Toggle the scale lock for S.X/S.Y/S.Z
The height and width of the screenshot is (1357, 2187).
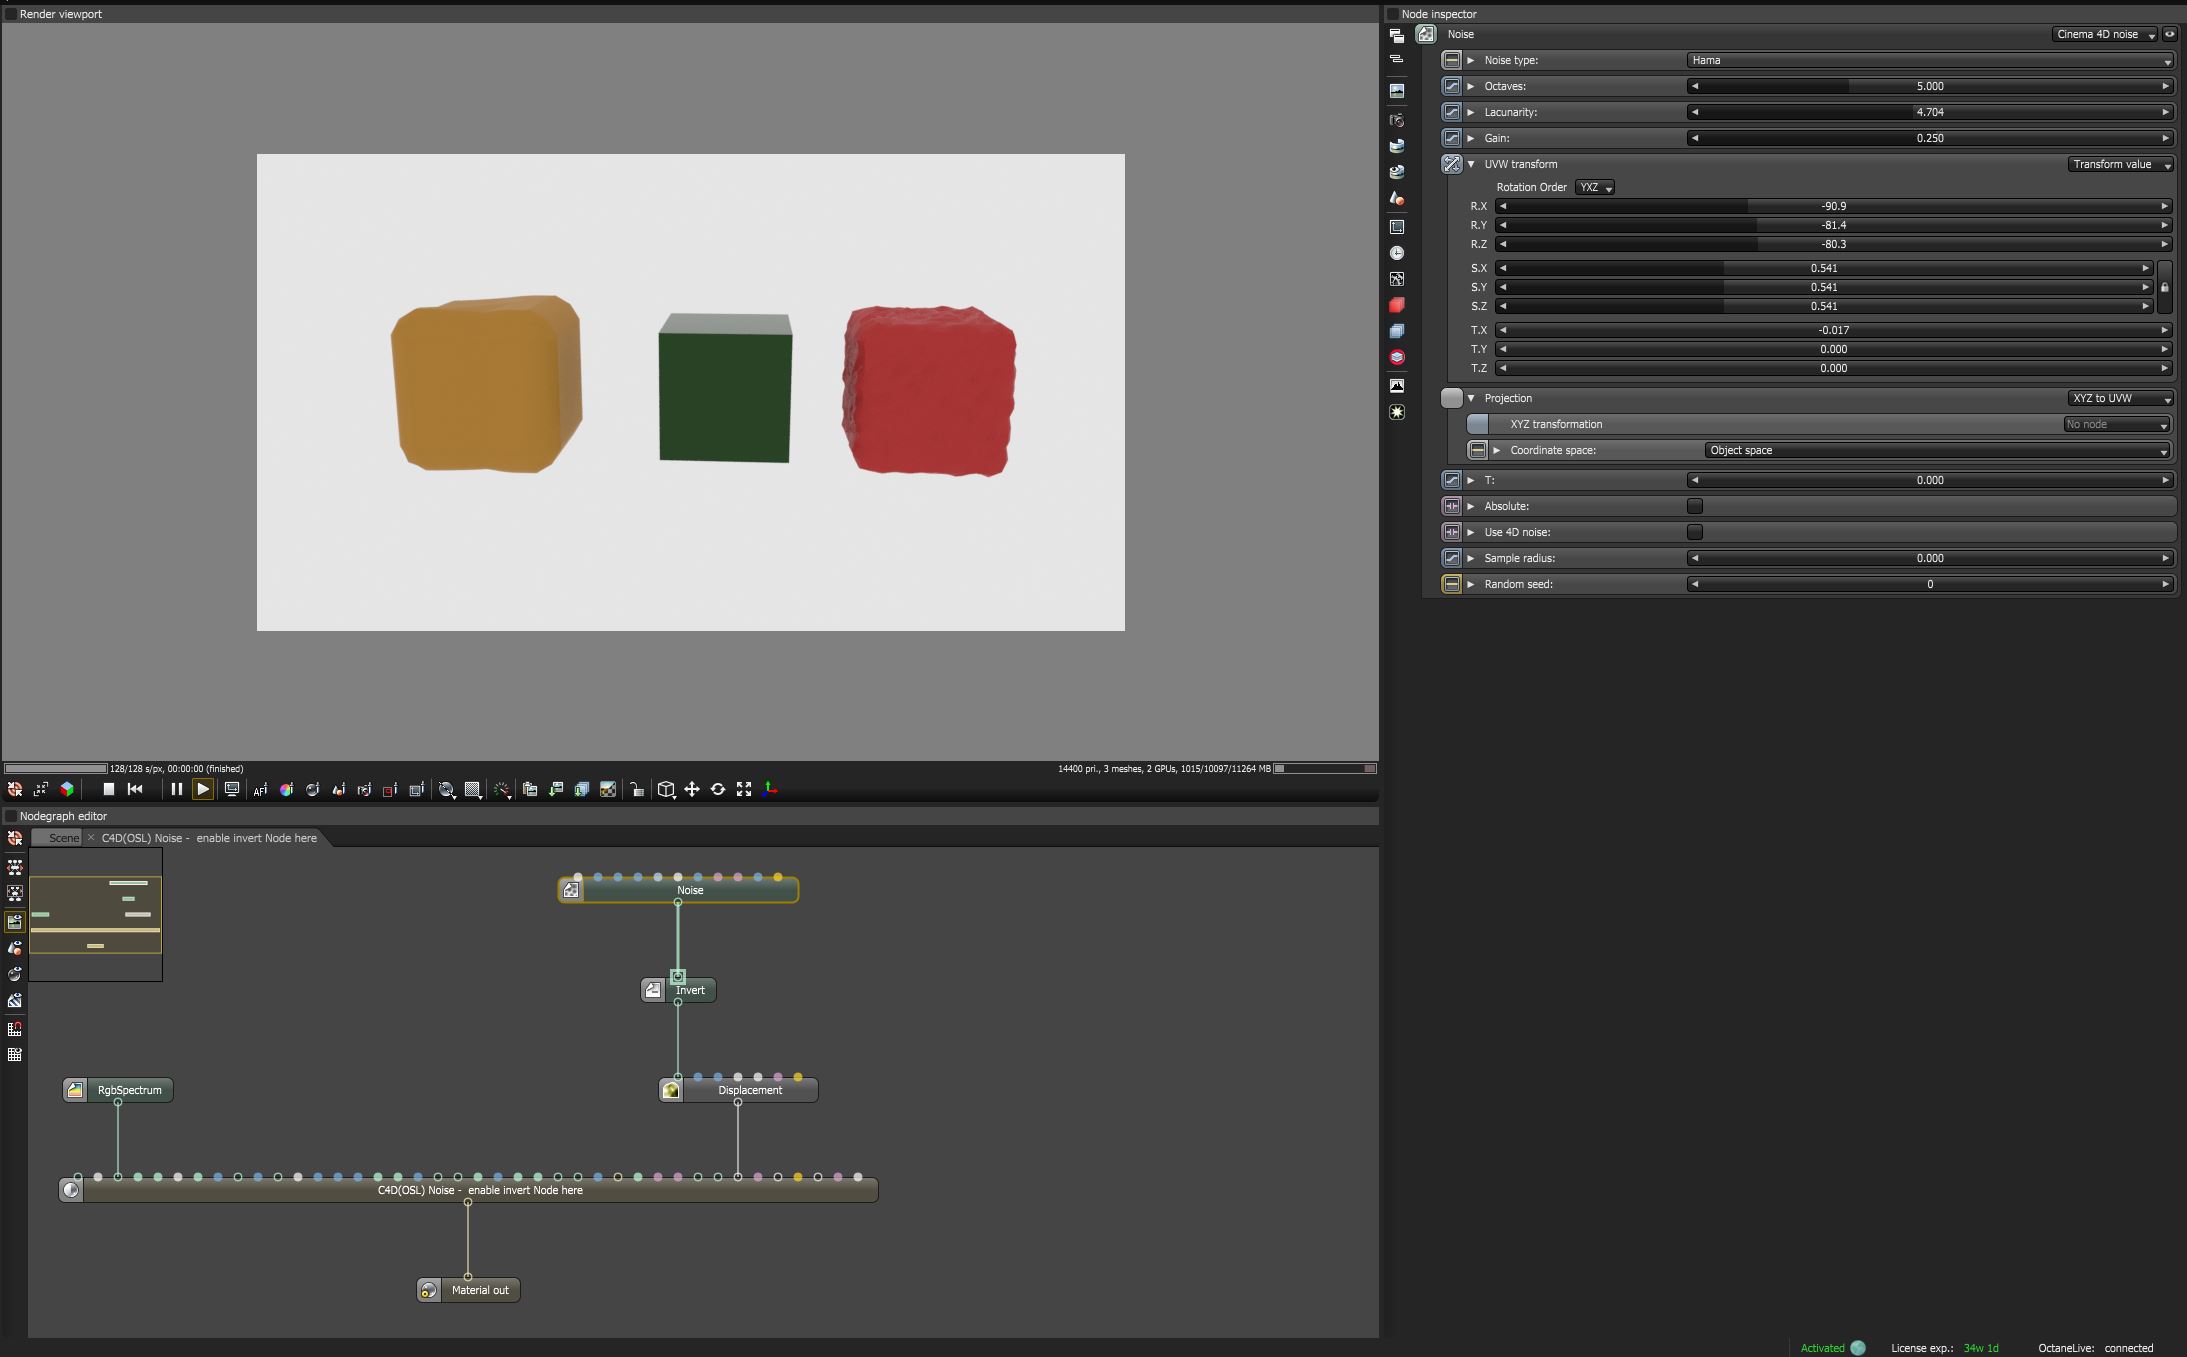pos(2165,287)
